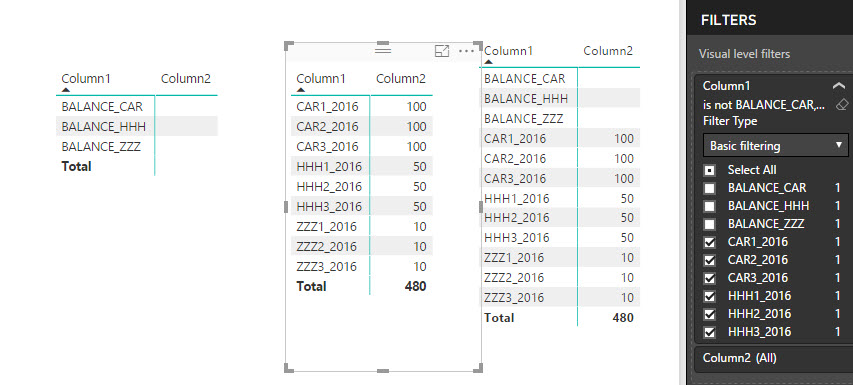The width and height of the screenshot is (853, 385).
Task: Clear the Column1 filter with eraser icon
Action: [x=841, y=104]
